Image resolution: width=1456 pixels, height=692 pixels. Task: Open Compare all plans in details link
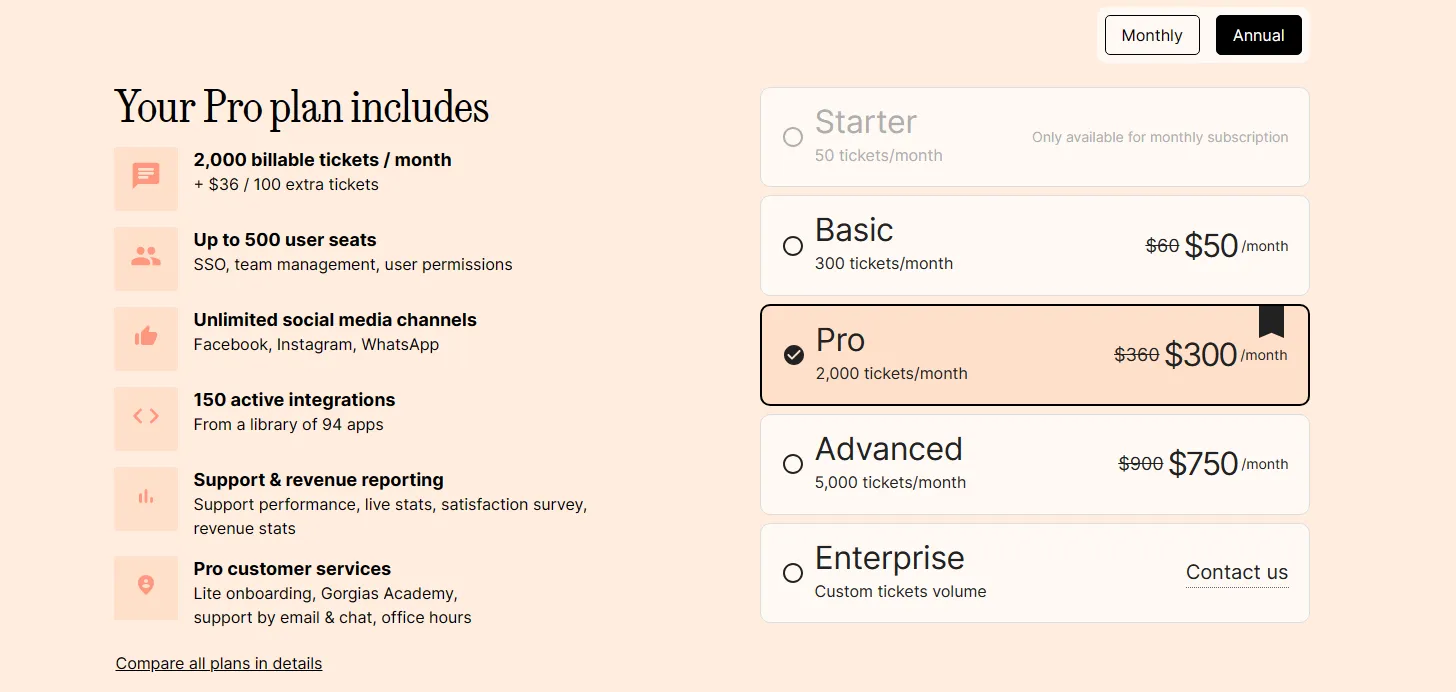(x=219, y=664)
